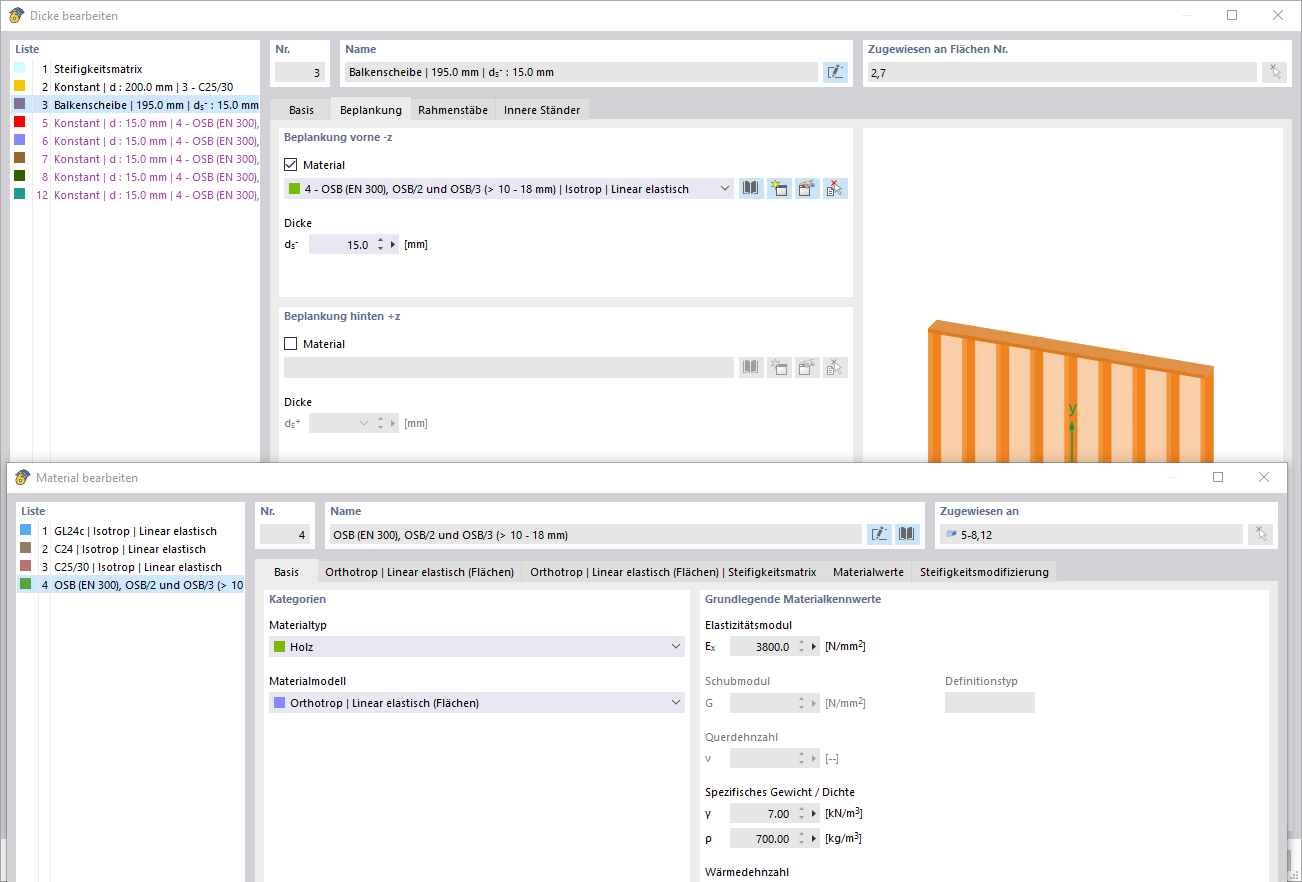The height and width of the screenshot is (882, 1302).
Task: Click the edit name icon beside Balkenscheibe name
Action: 835,72
